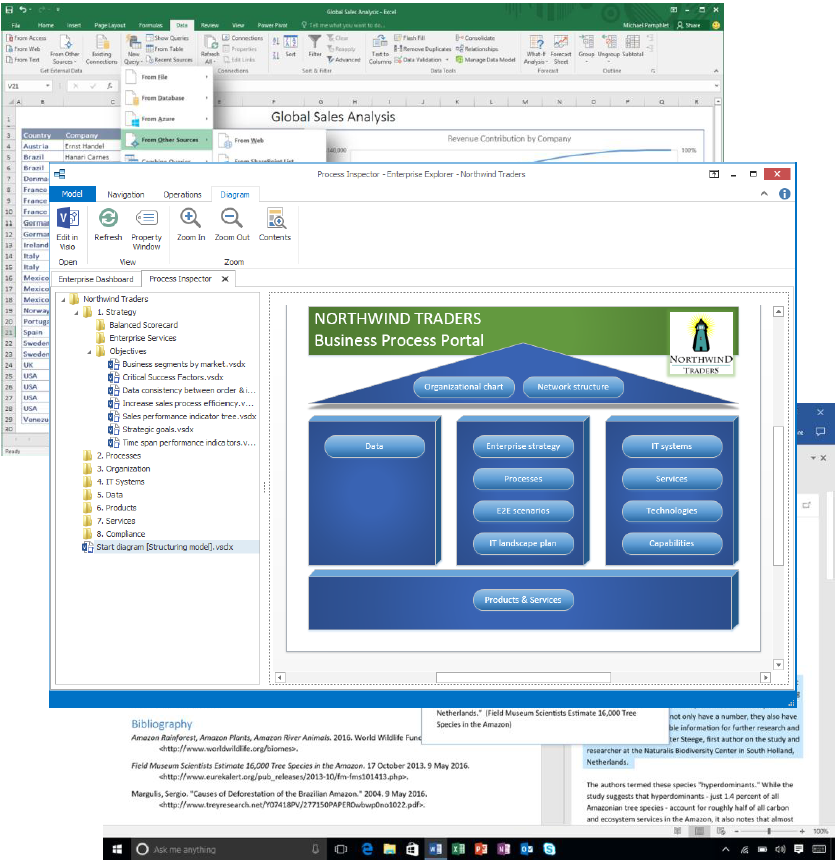836x861 pixels.
Task: Open OneNote from the taskbar
Action: pyautogui.click(x=504, y=849)
